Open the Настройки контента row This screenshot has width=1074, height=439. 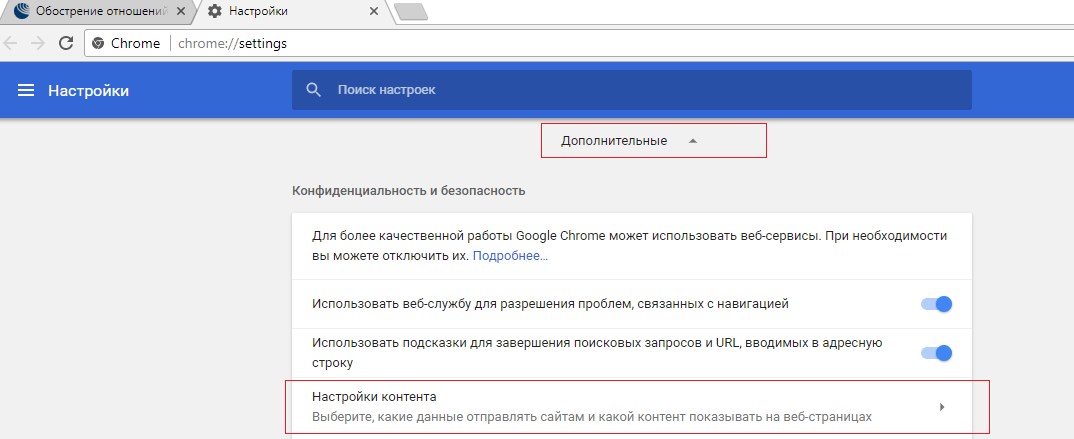click(x=600, y=406)
